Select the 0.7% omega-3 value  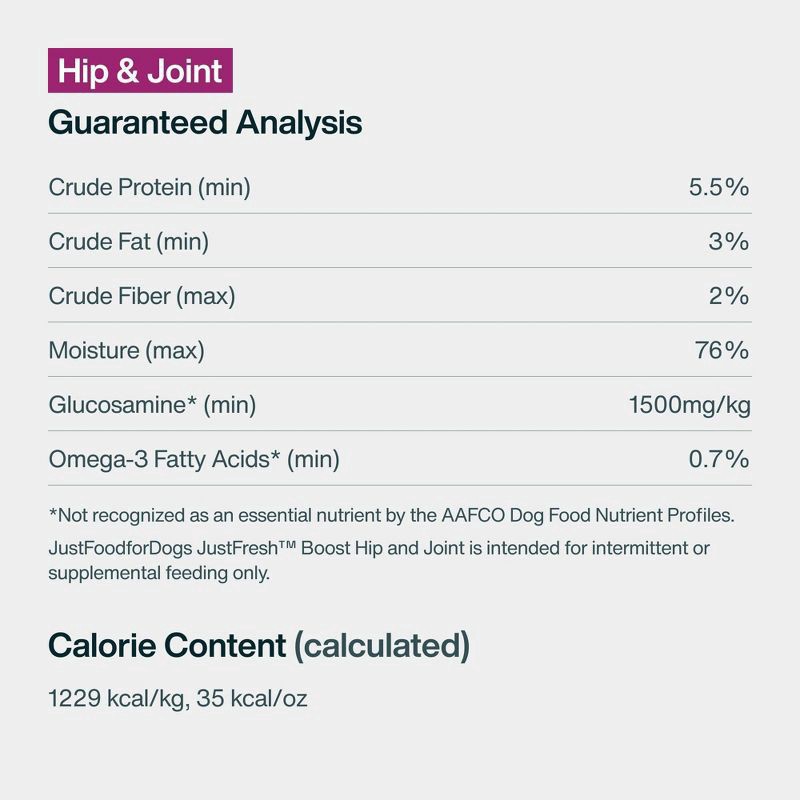(x=718, y=459)
